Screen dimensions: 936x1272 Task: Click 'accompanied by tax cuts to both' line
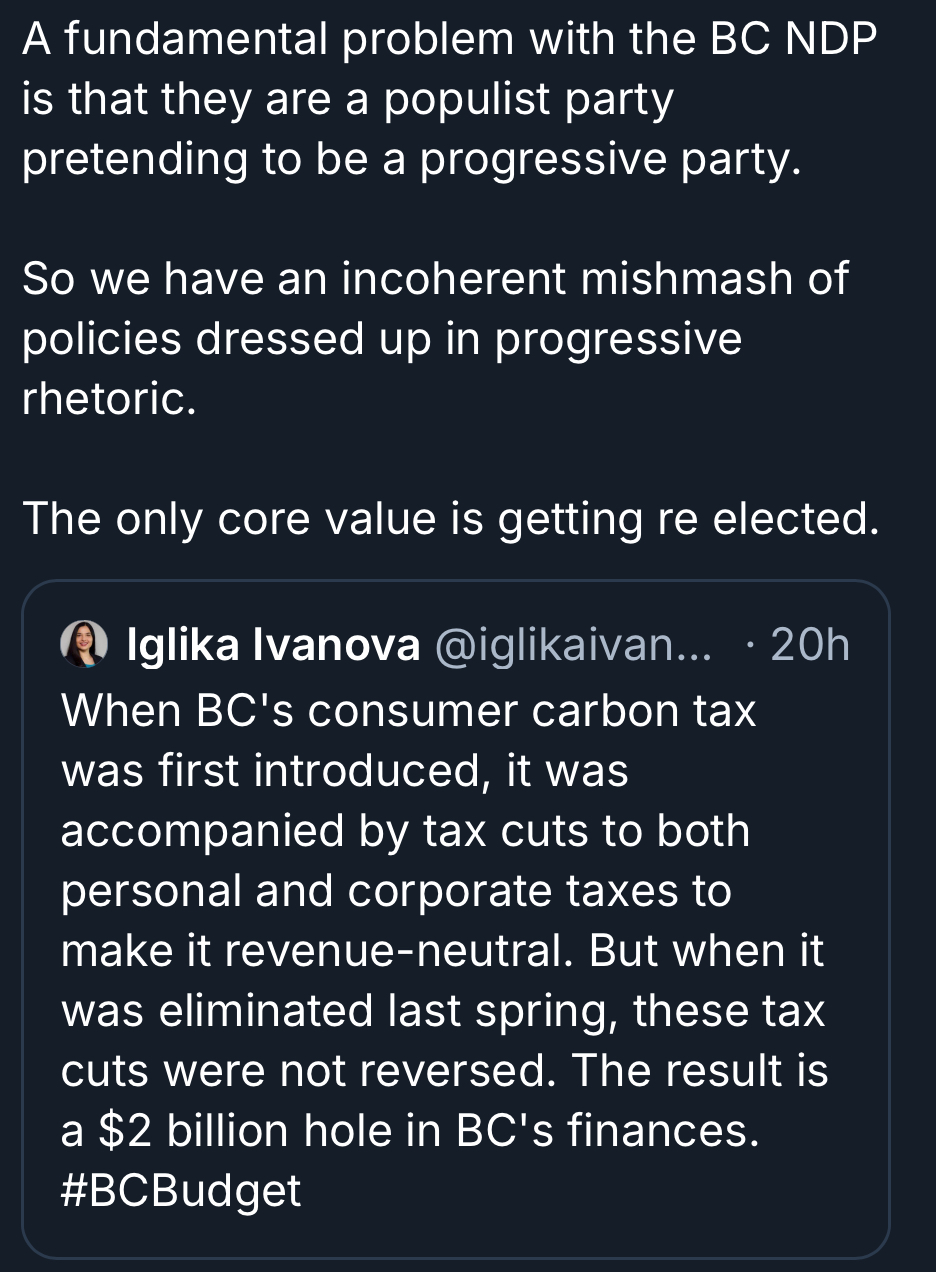(405, 830)
